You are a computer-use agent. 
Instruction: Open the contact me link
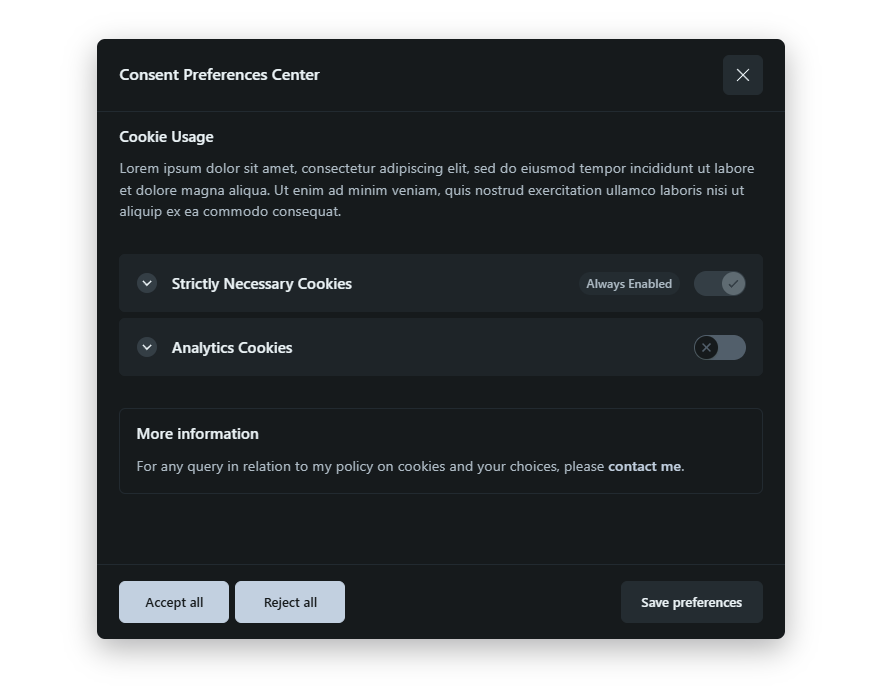click(644, 466)
